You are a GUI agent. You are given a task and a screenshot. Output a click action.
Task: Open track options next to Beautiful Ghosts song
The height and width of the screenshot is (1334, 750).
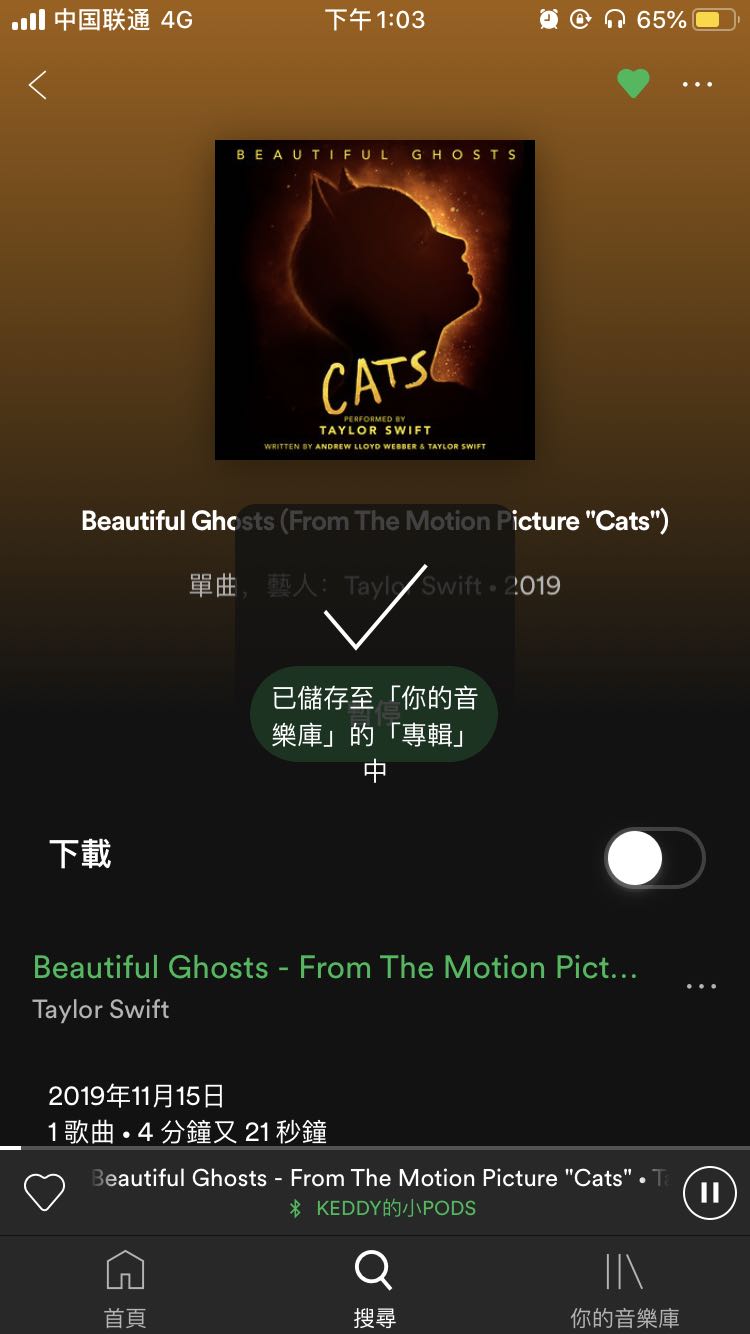point(701,986)
